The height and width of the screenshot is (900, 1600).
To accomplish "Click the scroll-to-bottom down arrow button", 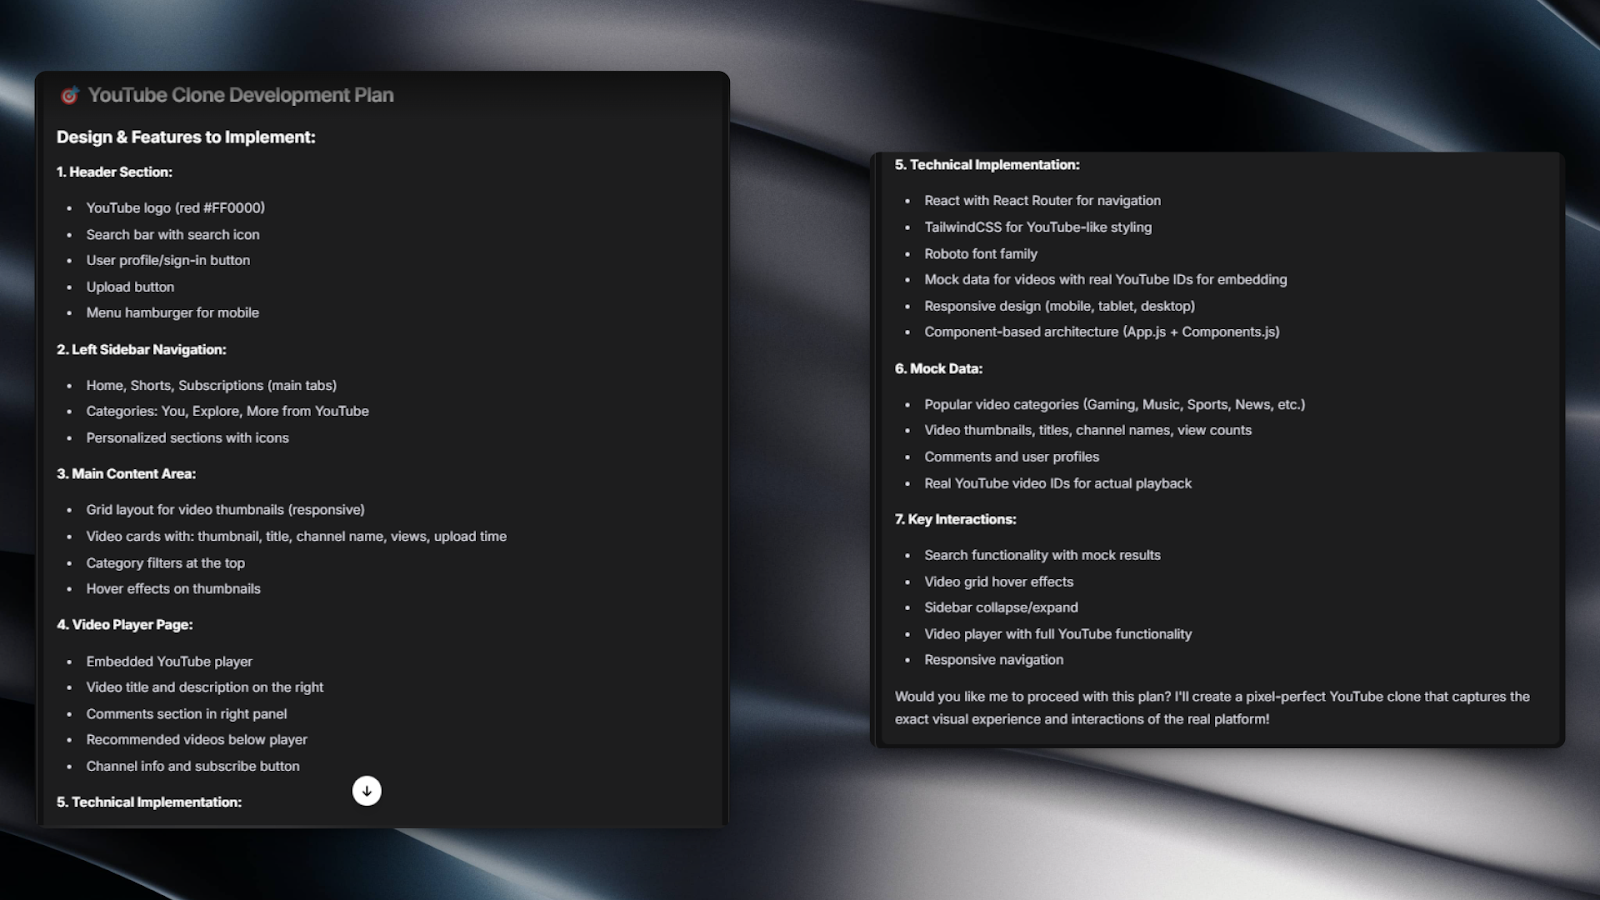I will pos(367,791).
